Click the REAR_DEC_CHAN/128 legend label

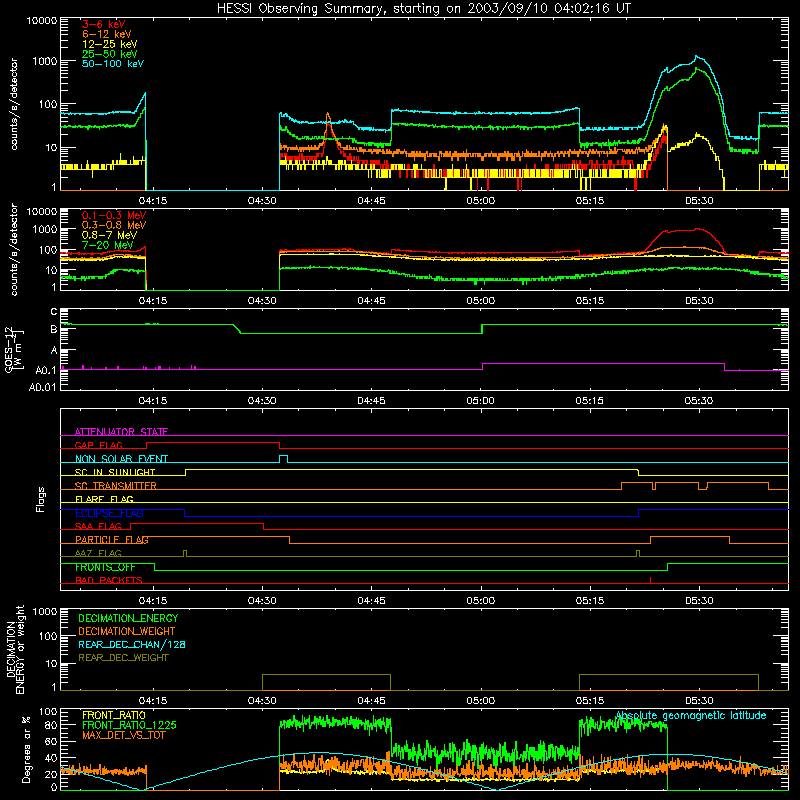coord(132,644)
